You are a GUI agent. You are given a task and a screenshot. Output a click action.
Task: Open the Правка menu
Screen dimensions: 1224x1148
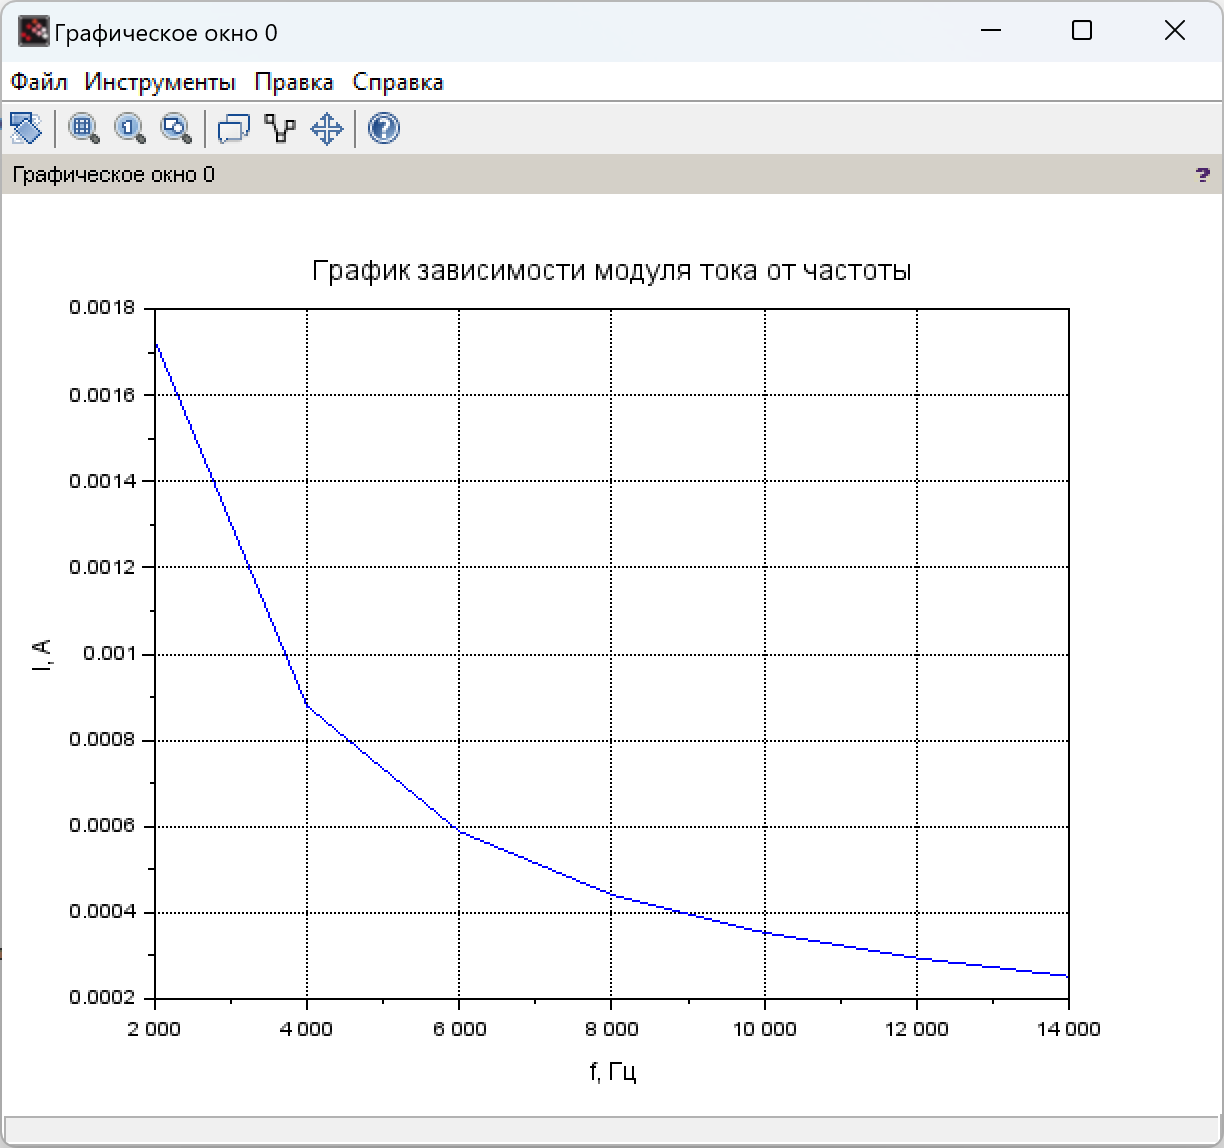pos(294,82)
